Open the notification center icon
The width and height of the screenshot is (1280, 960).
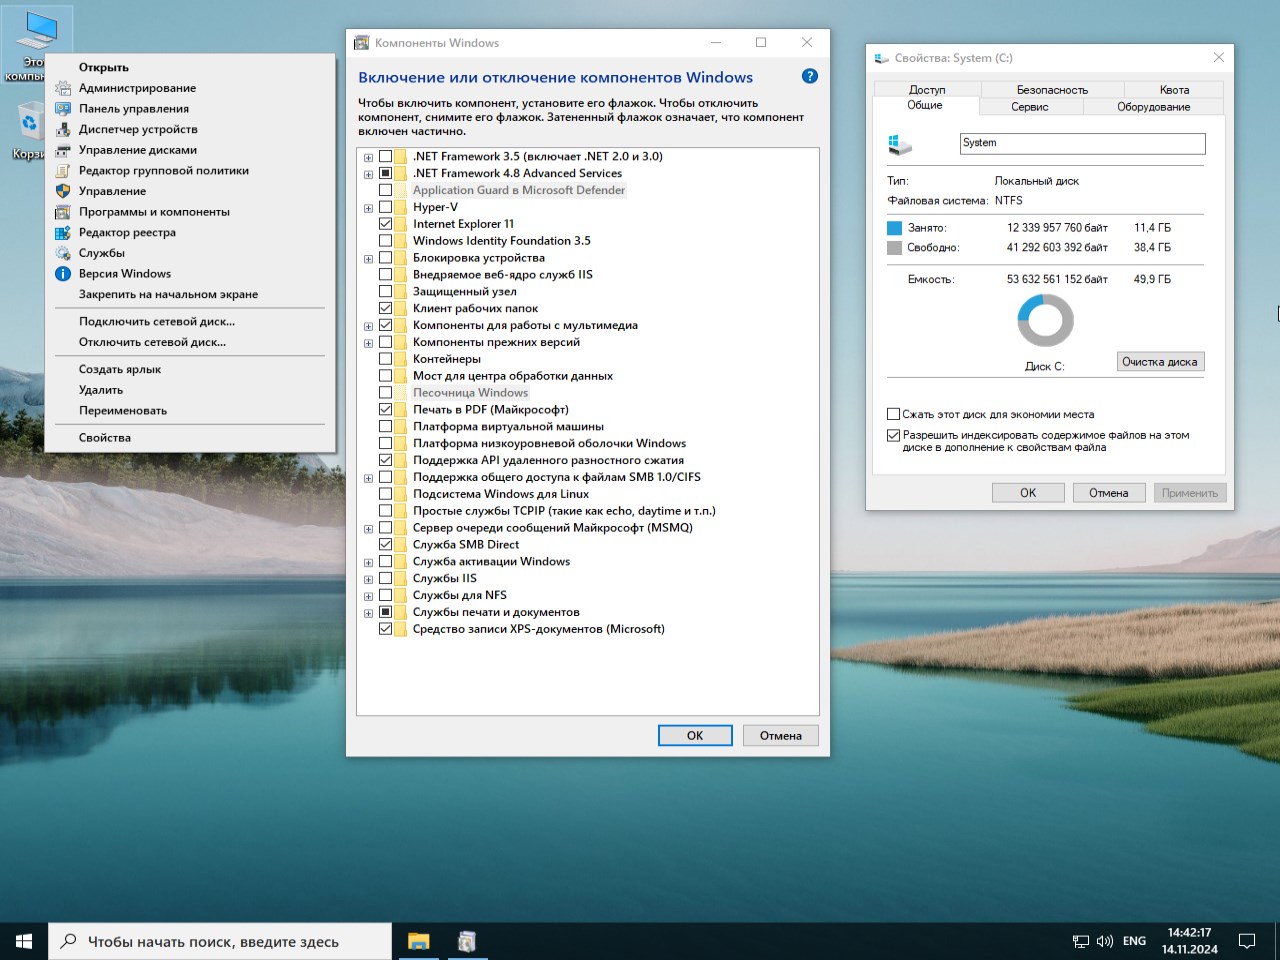[1247, 941]
